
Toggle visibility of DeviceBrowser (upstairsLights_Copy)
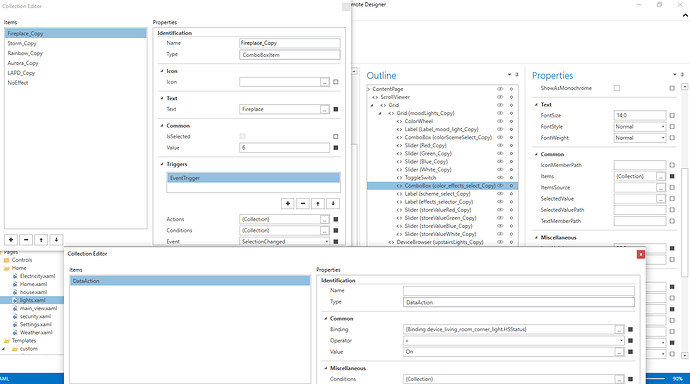pos(500,242)
